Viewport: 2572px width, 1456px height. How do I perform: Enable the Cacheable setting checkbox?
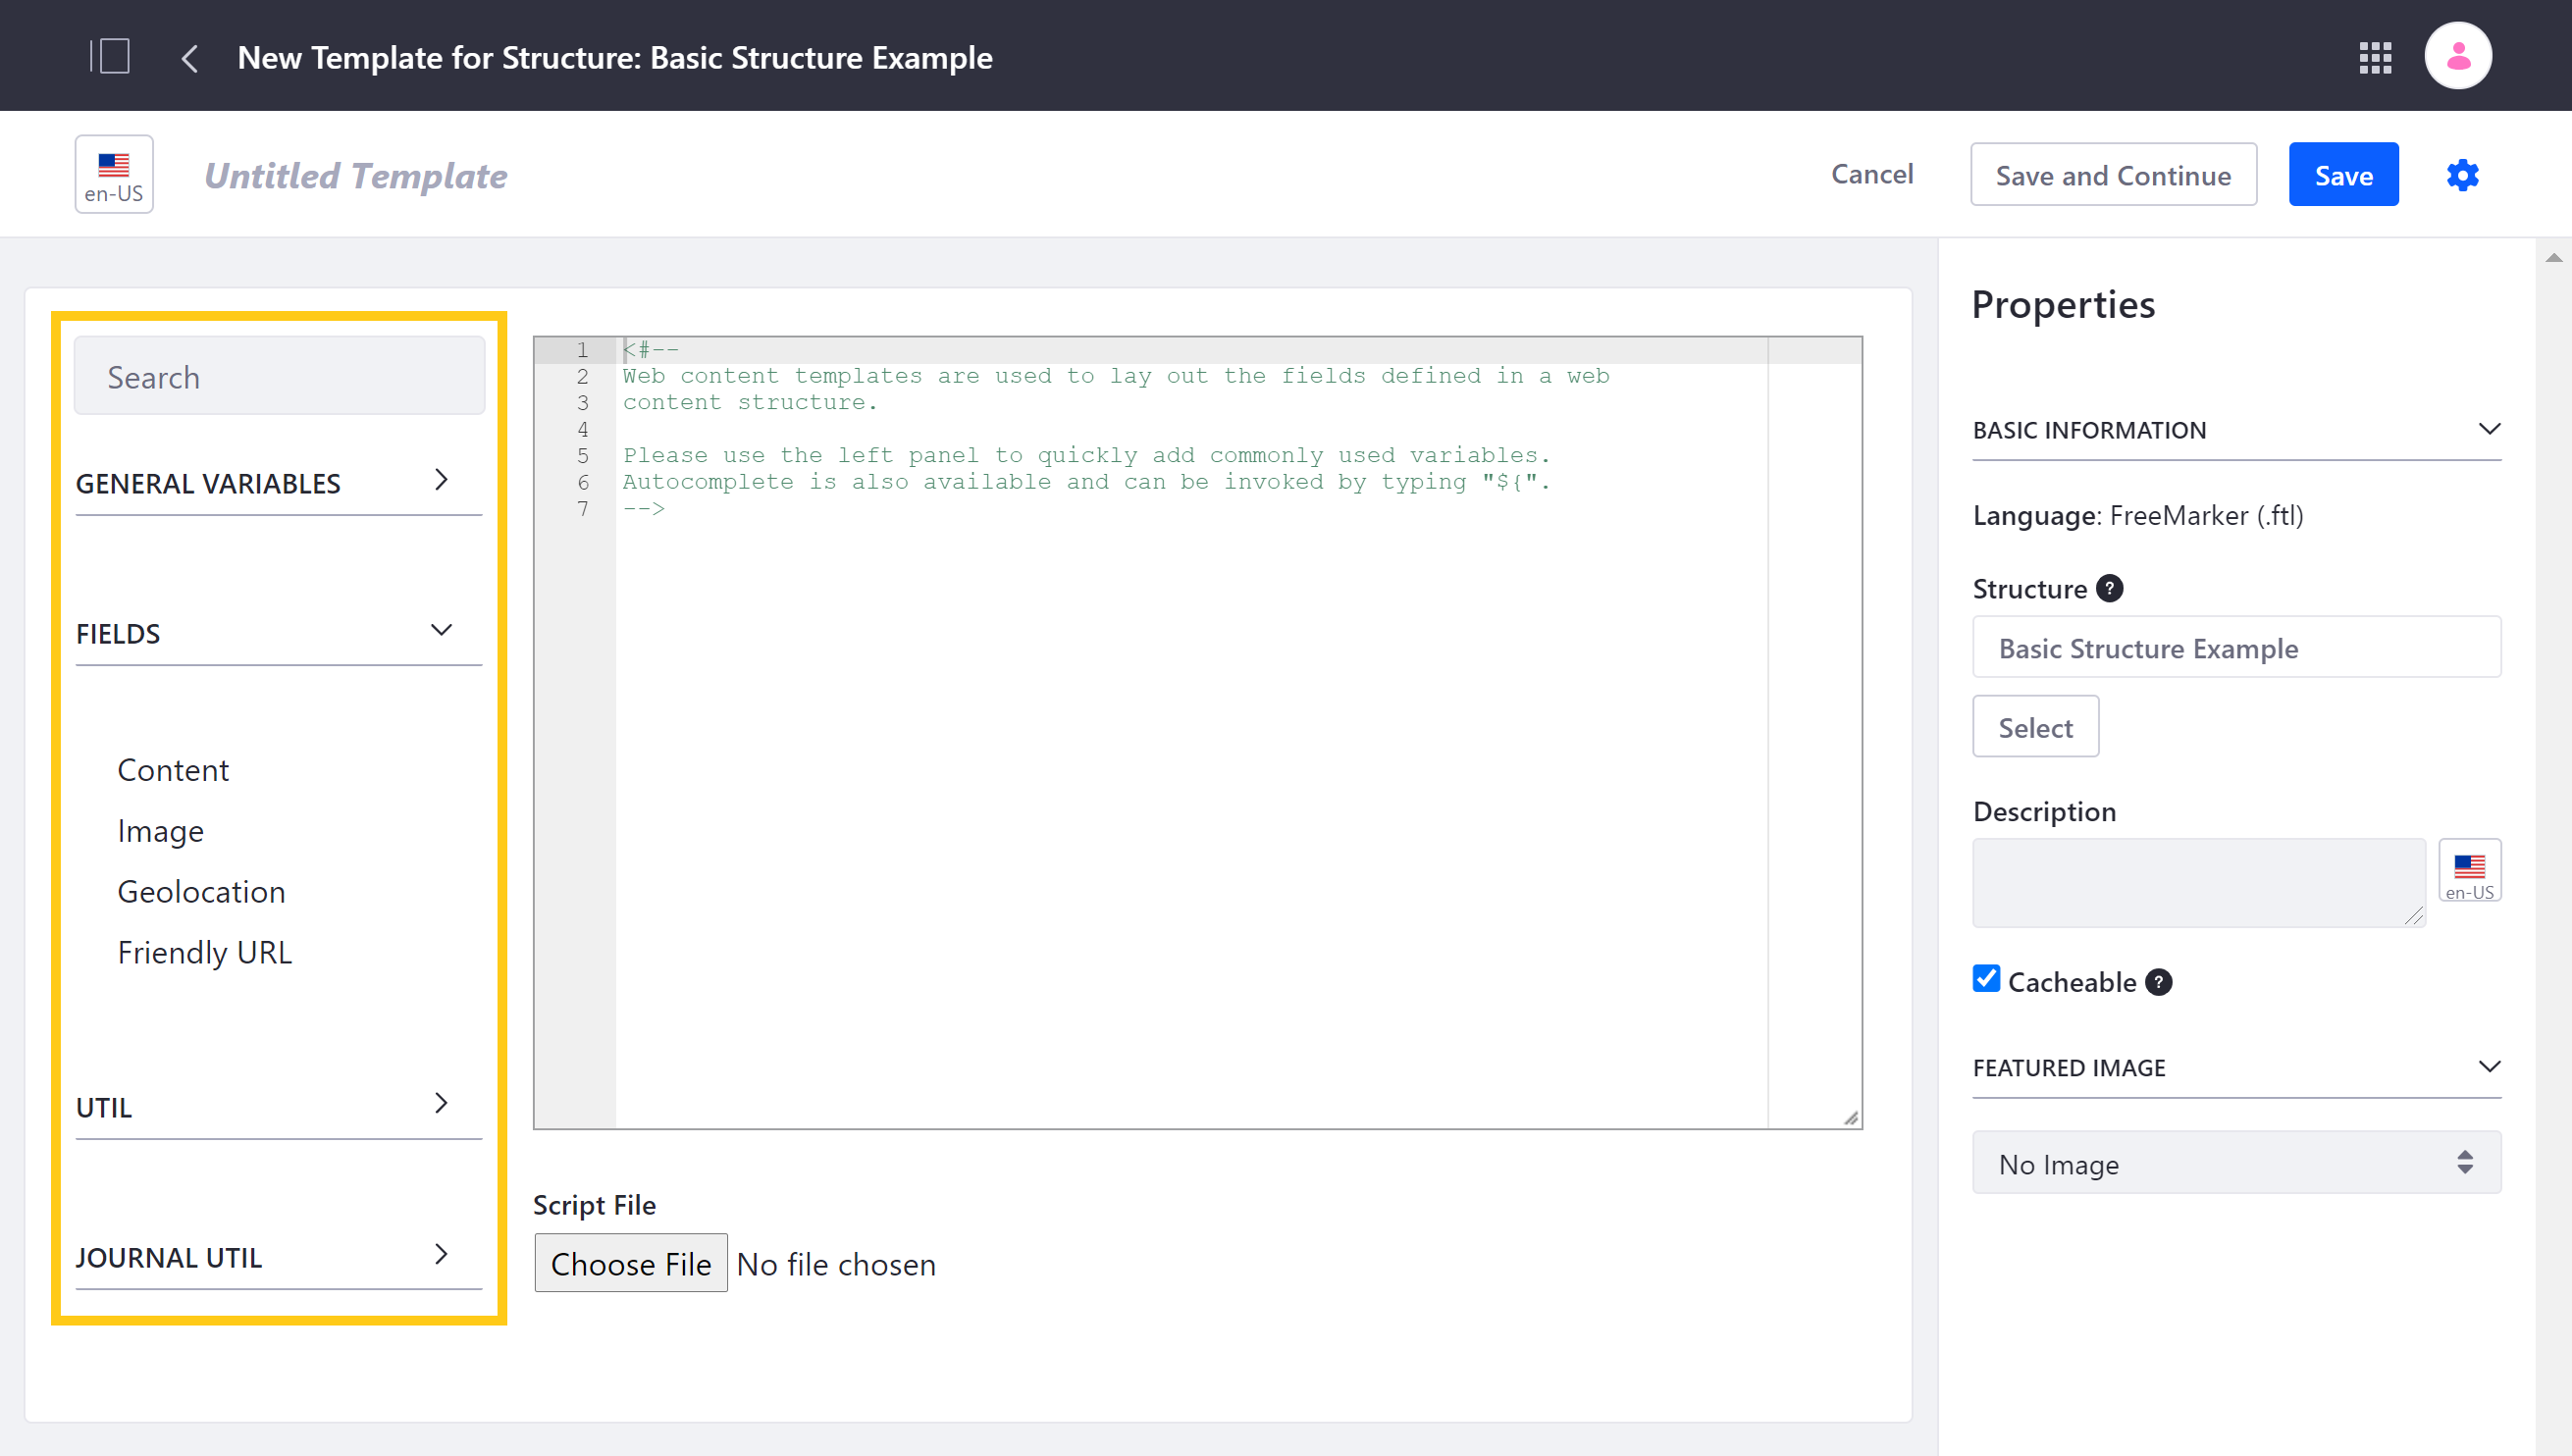(1985, 981)
